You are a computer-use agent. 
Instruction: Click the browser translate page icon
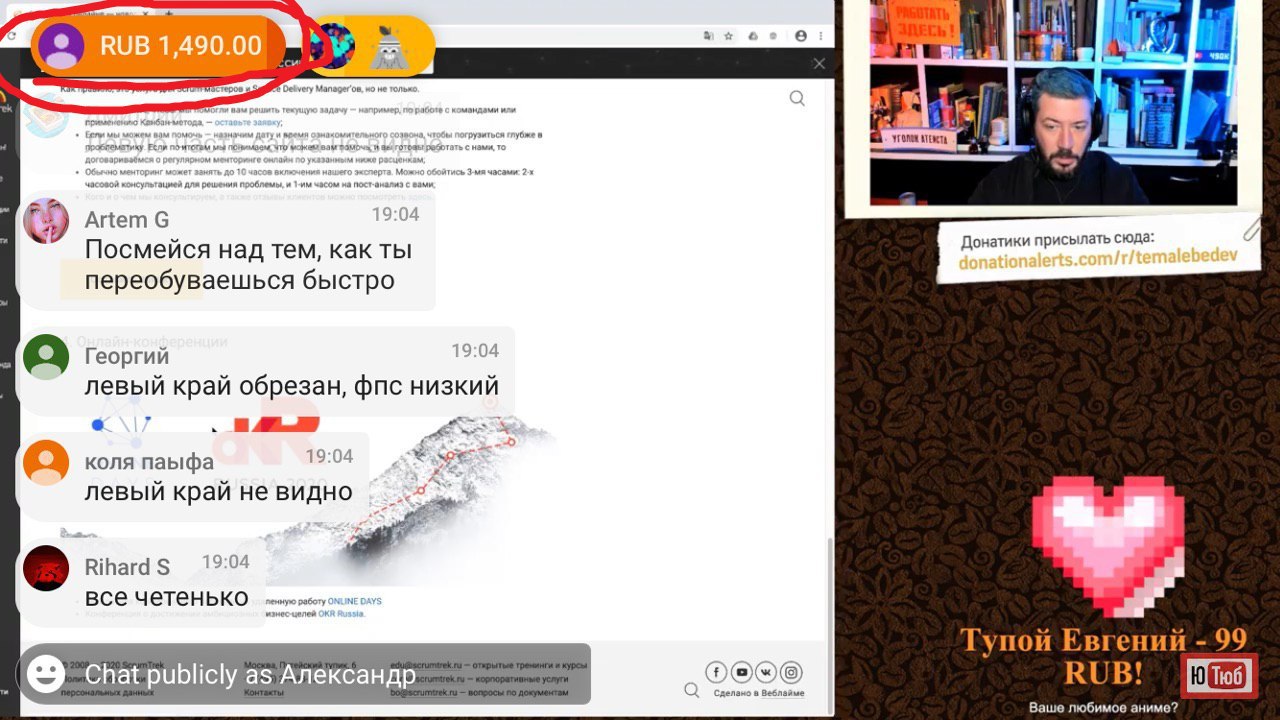click(708, 36)
